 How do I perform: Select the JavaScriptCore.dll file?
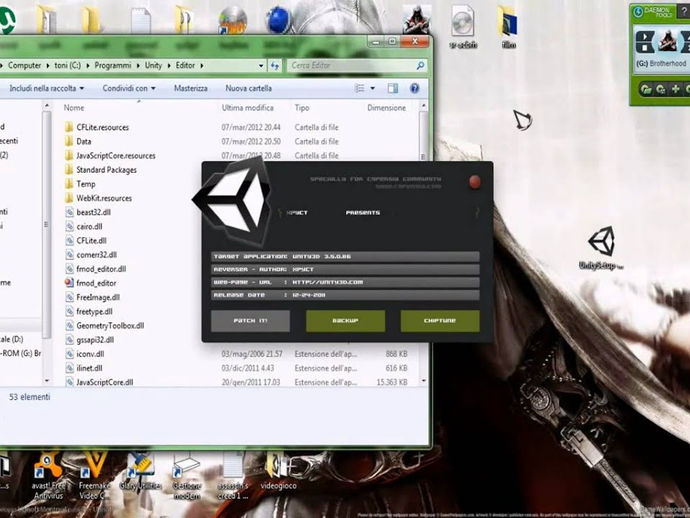[105, 382]
